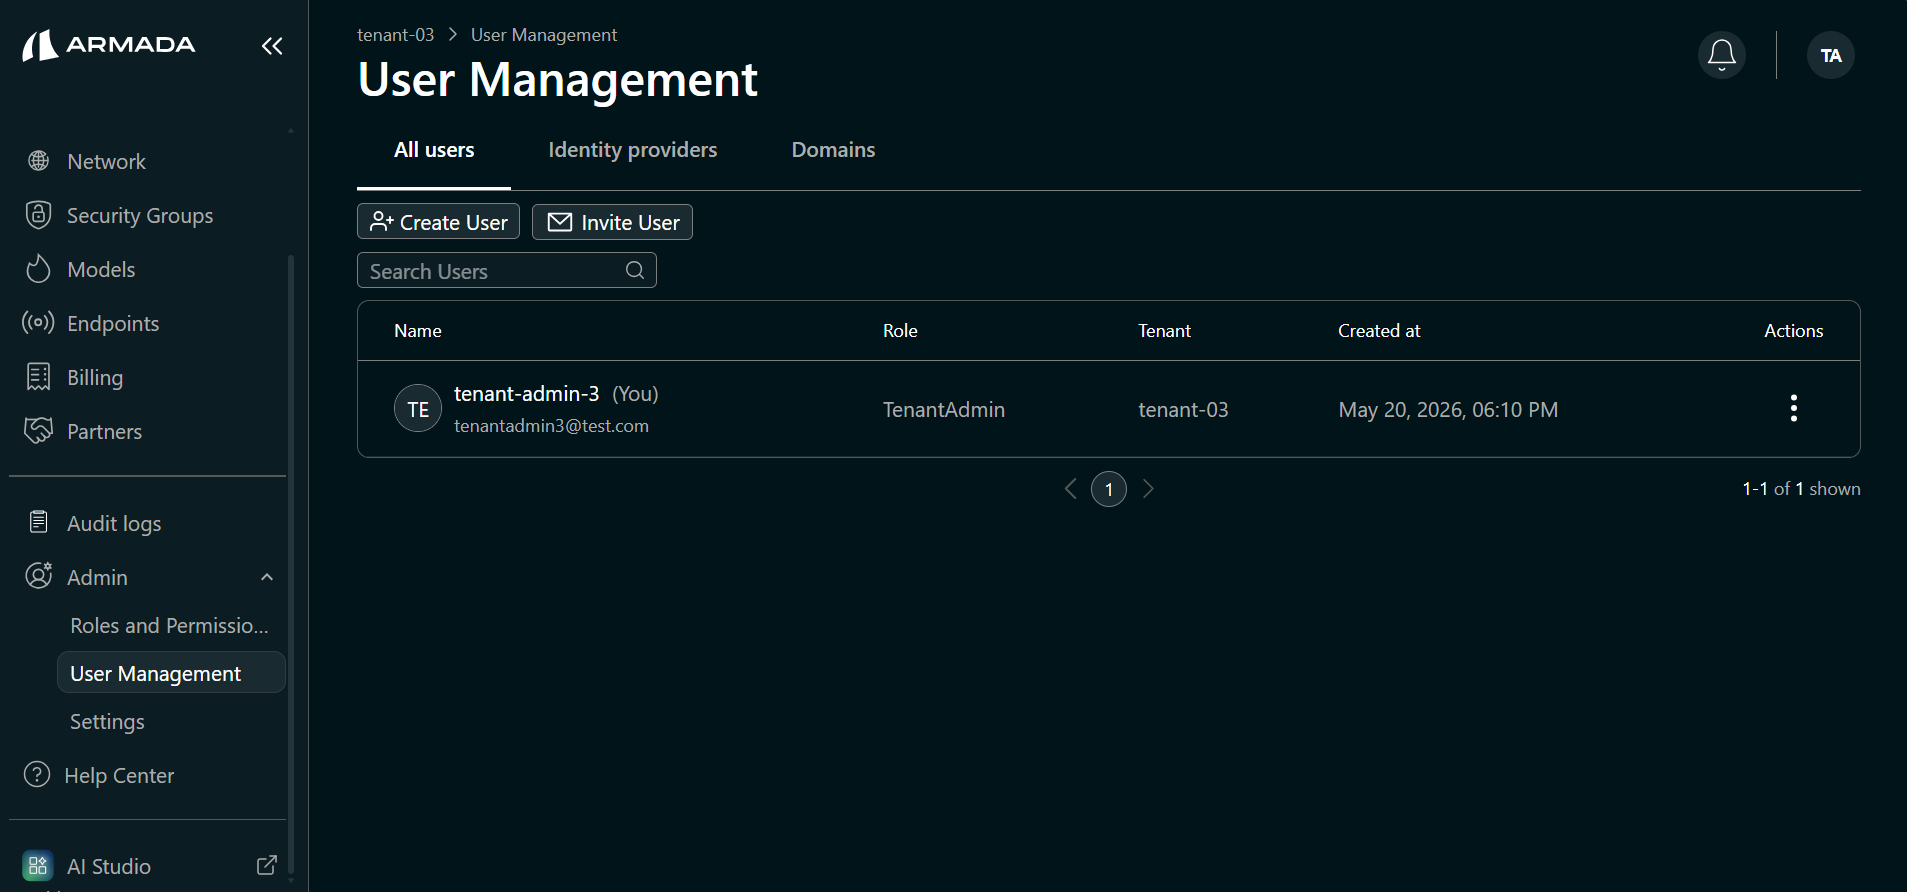Open Billing page
The image size is (1907, 892).
(x=94, y=378)
